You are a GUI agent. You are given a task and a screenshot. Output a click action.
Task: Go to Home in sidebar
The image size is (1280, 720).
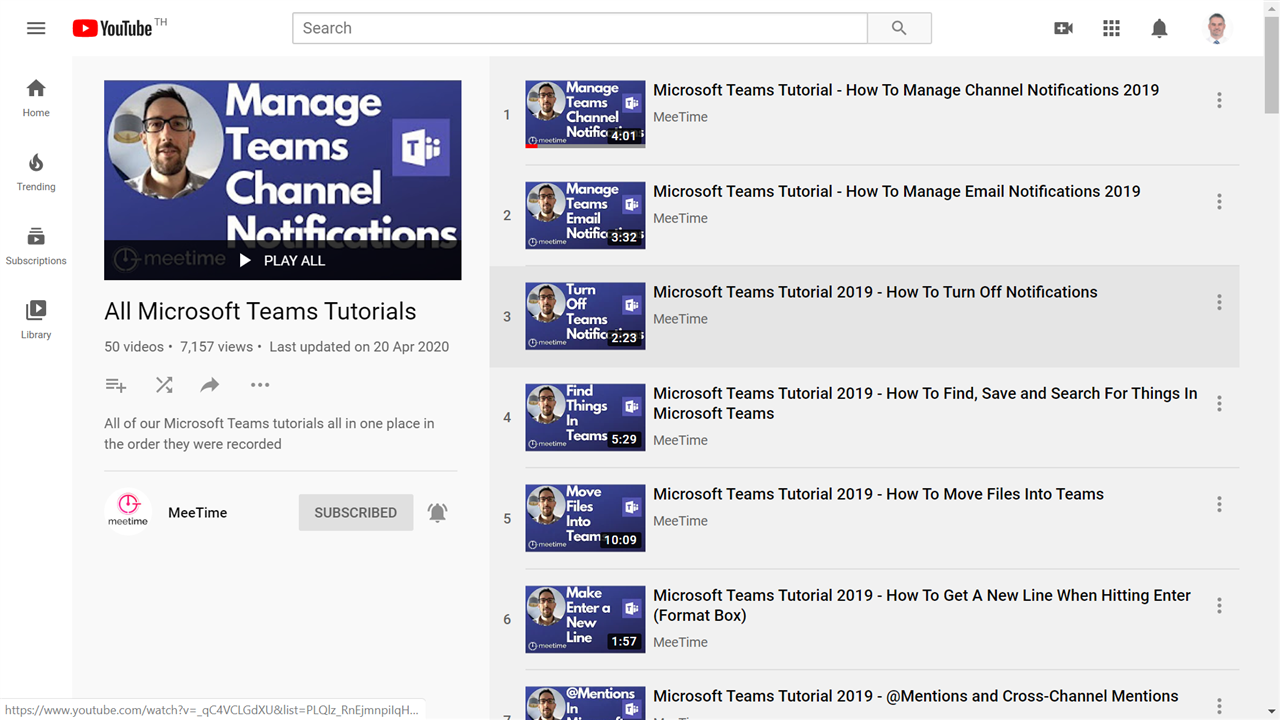tap(36, 98)
